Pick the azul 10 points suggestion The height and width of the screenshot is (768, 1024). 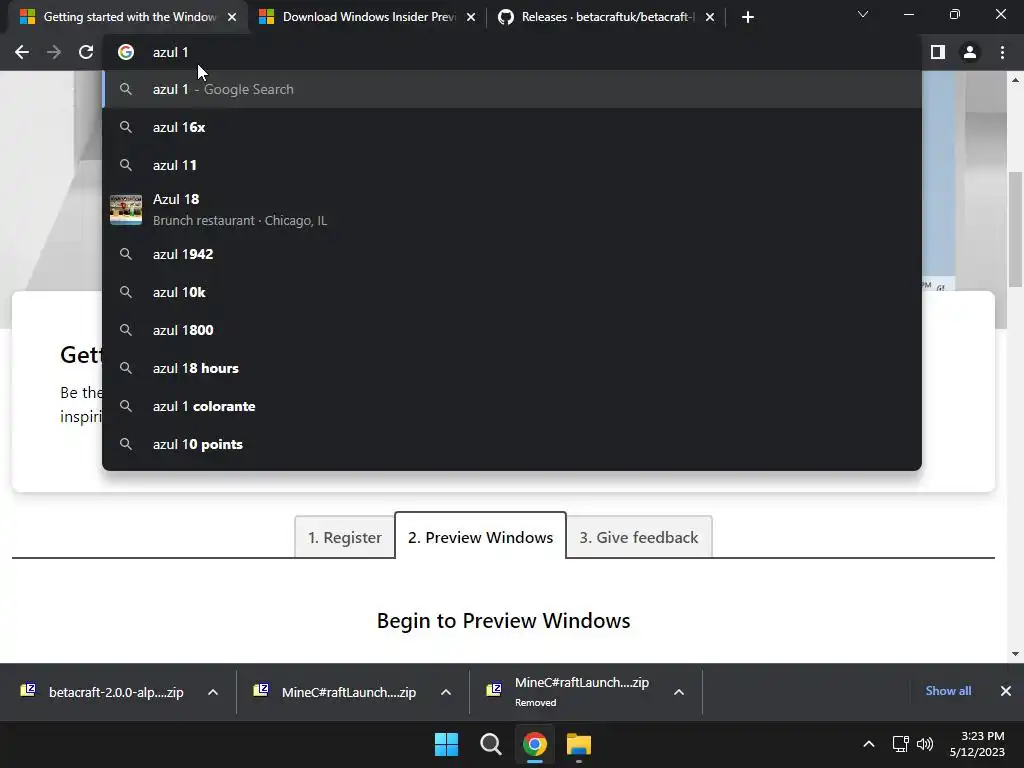512,444
